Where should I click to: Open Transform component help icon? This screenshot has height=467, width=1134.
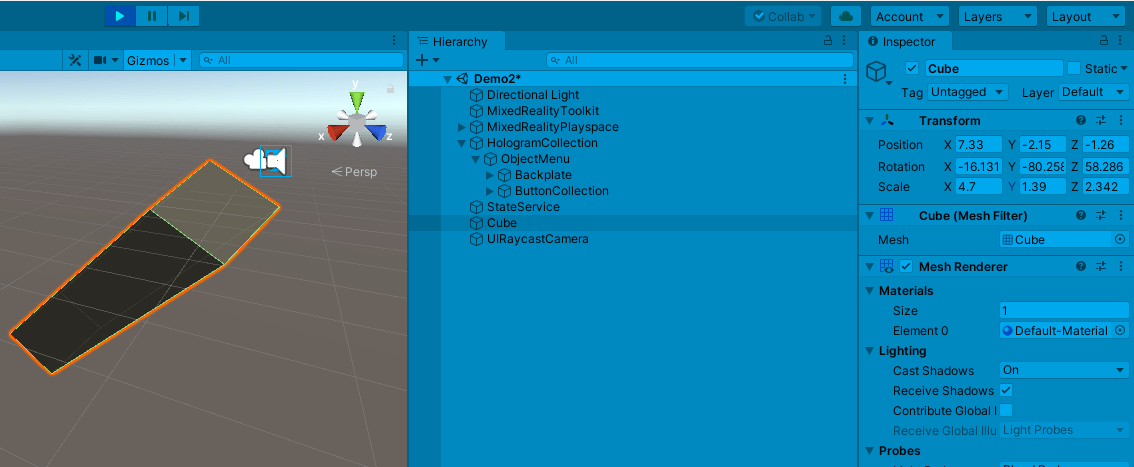pyautogui.click(x=1080, y=120)
